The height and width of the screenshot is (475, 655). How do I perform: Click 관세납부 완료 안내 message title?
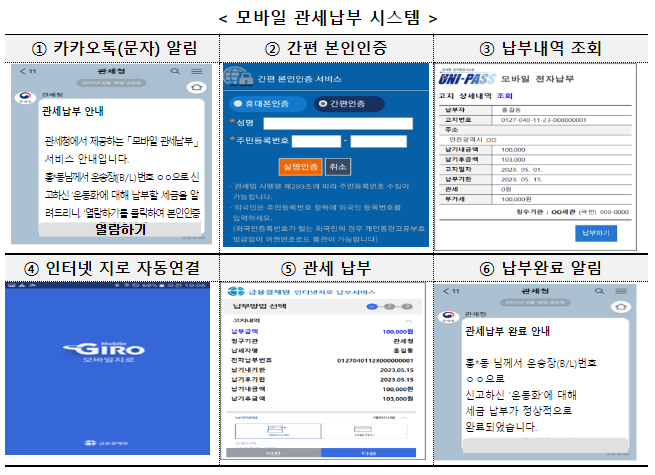[507, 331]
